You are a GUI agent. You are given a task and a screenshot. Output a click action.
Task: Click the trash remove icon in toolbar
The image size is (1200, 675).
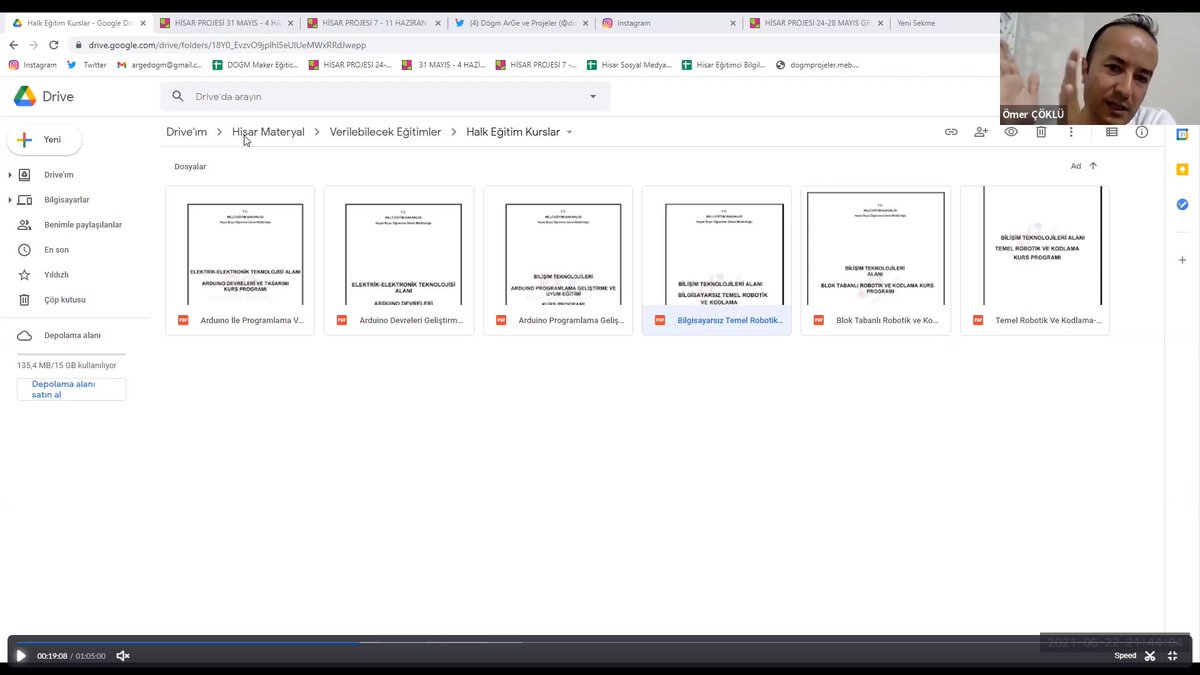coord(1041,132)
